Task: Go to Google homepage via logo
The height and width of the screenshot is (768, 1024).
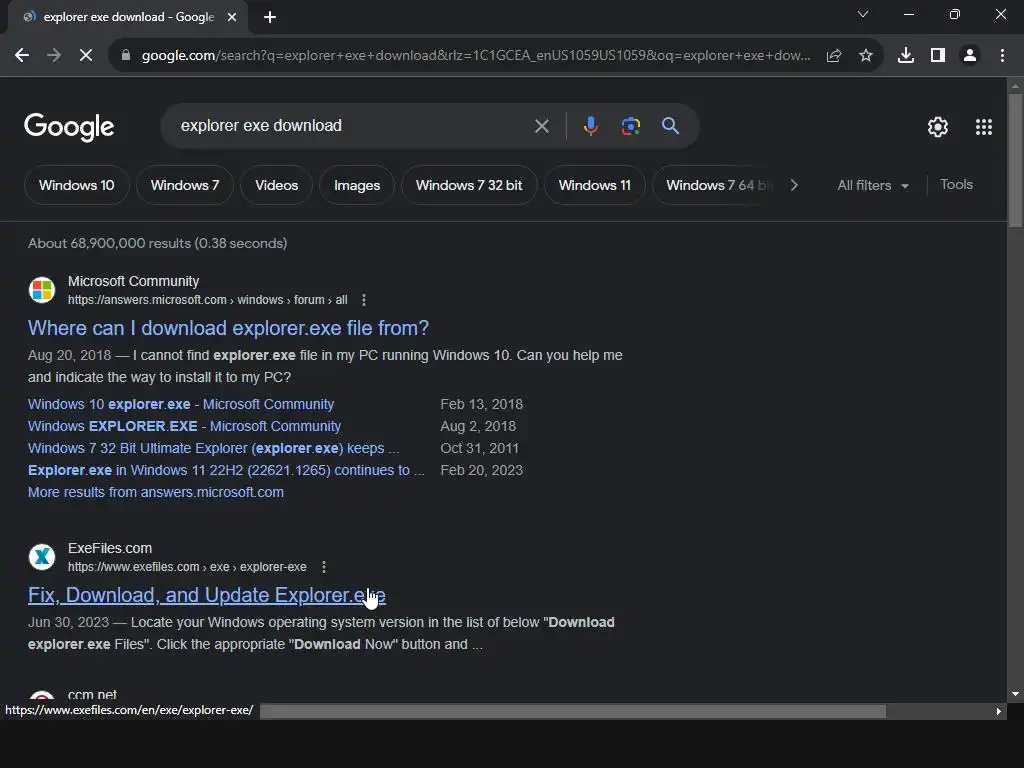Action: (69, 127)
